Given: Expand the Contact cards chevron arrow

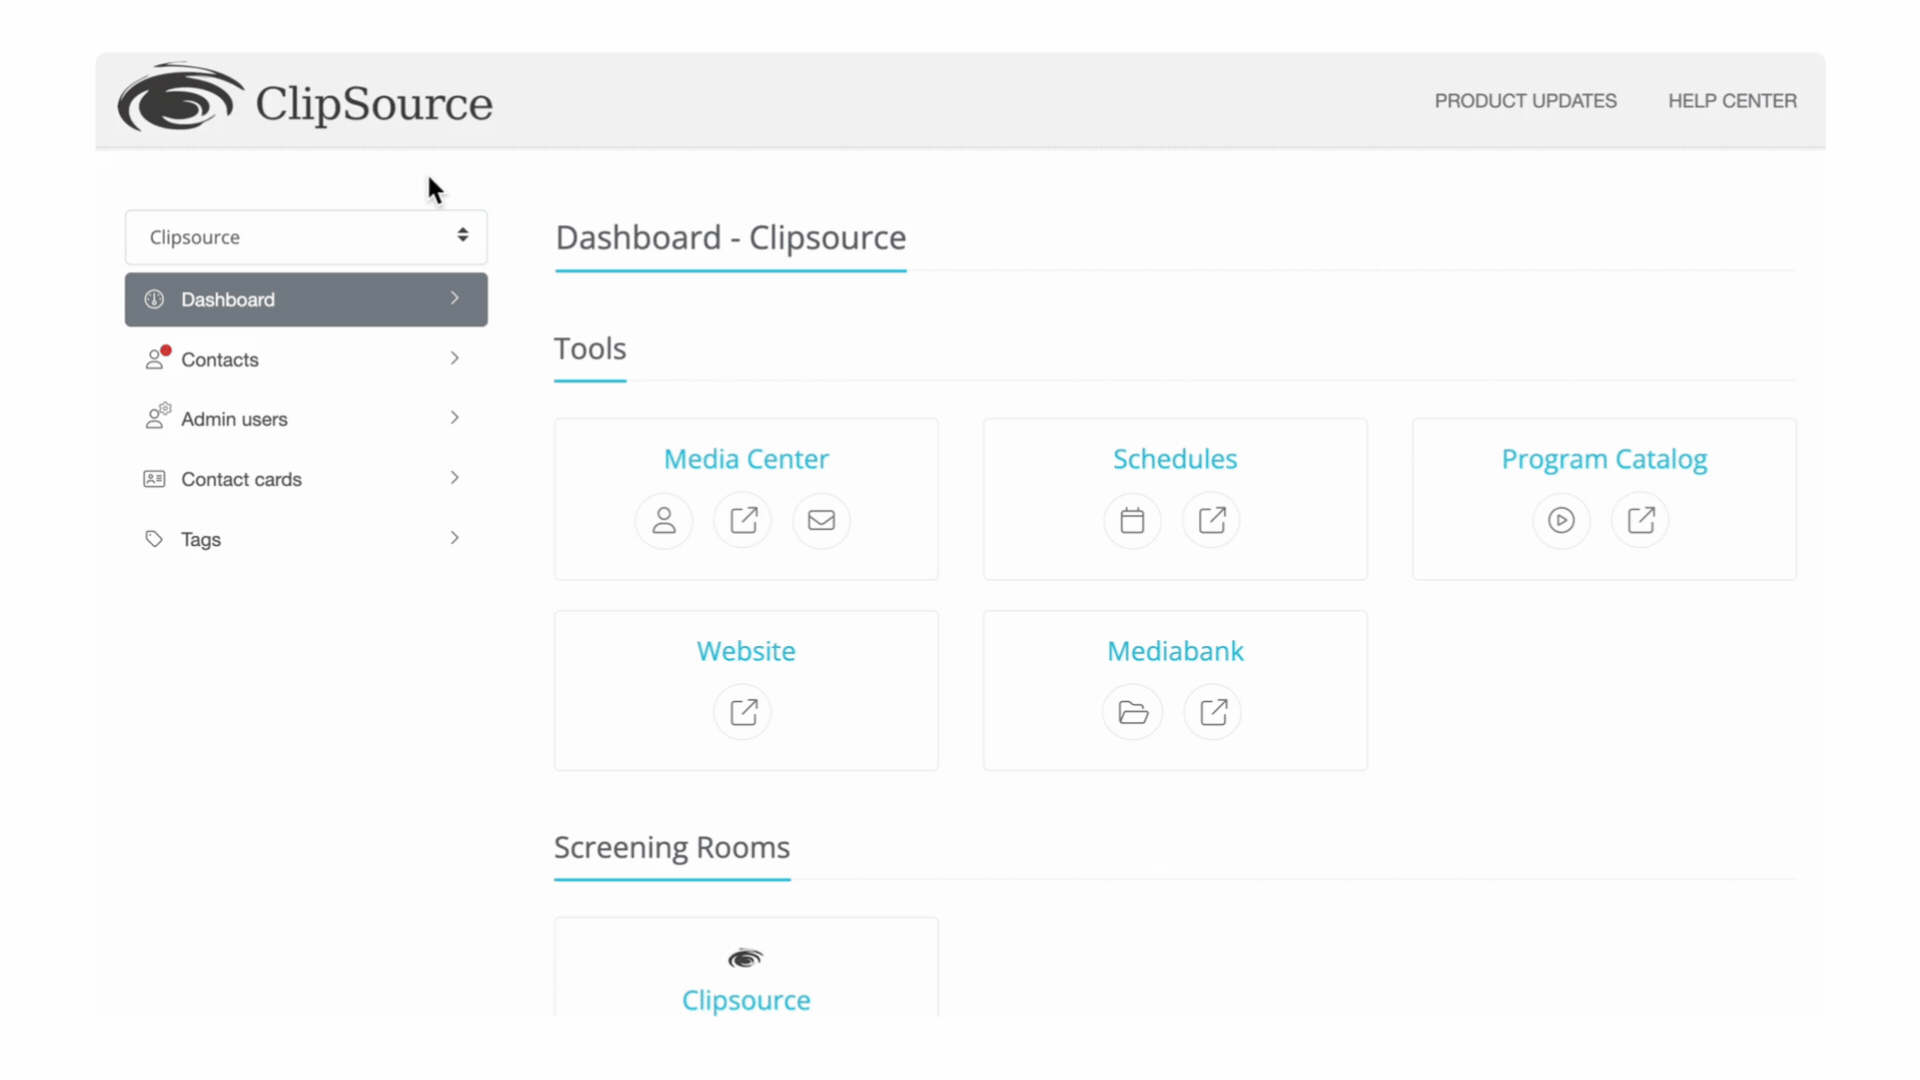Looking at the screenshot, I should point(455,478).
